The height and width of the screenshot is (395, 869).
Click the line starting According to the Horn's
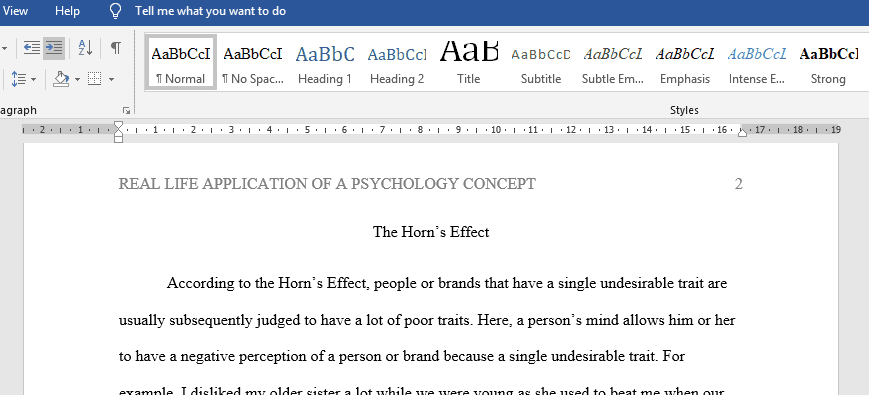[x=447, y=284]
